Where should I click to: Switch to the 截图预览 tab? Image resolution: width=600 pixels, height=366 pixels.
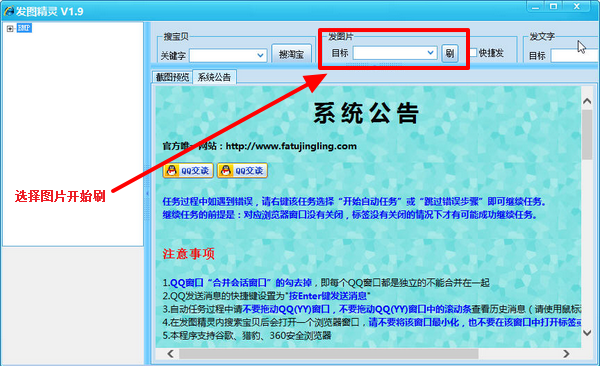click(x=172, y=77)
